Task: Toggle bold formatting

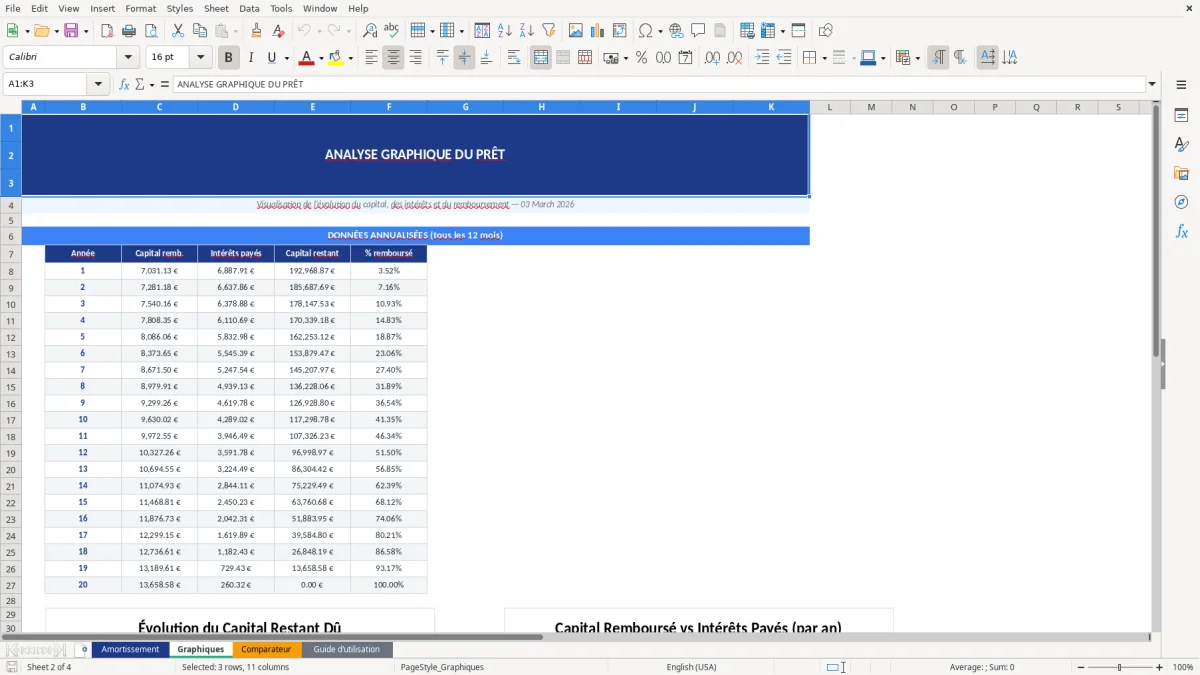Action: click(228, 57)
